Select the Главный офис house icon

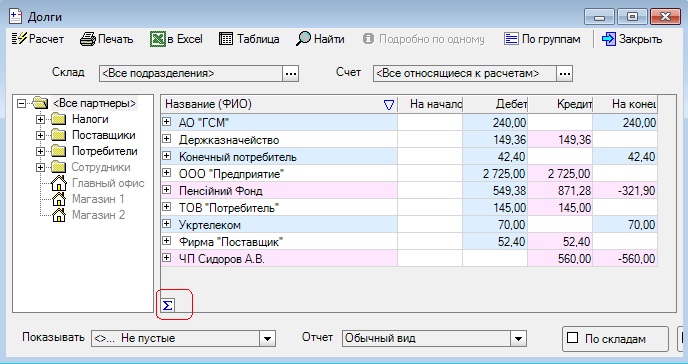coord(58,183)
